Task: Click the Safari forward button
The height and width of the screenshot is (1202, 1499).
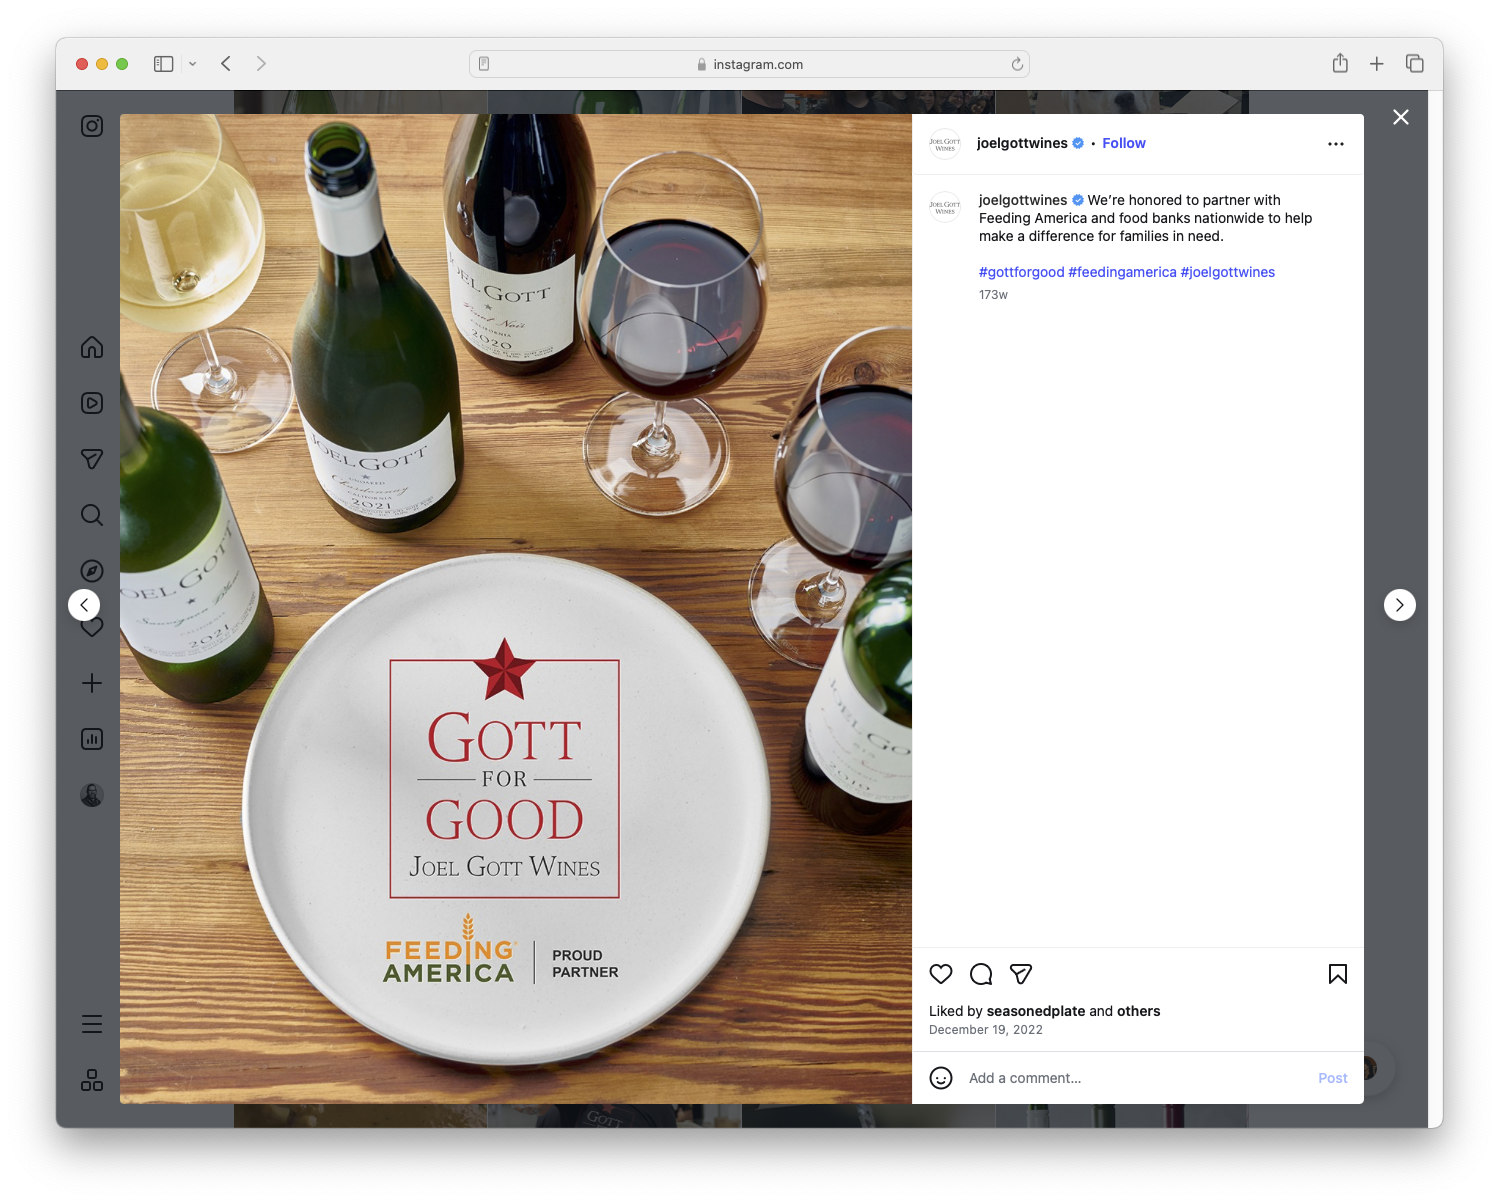Action: (x=261, y=64)
